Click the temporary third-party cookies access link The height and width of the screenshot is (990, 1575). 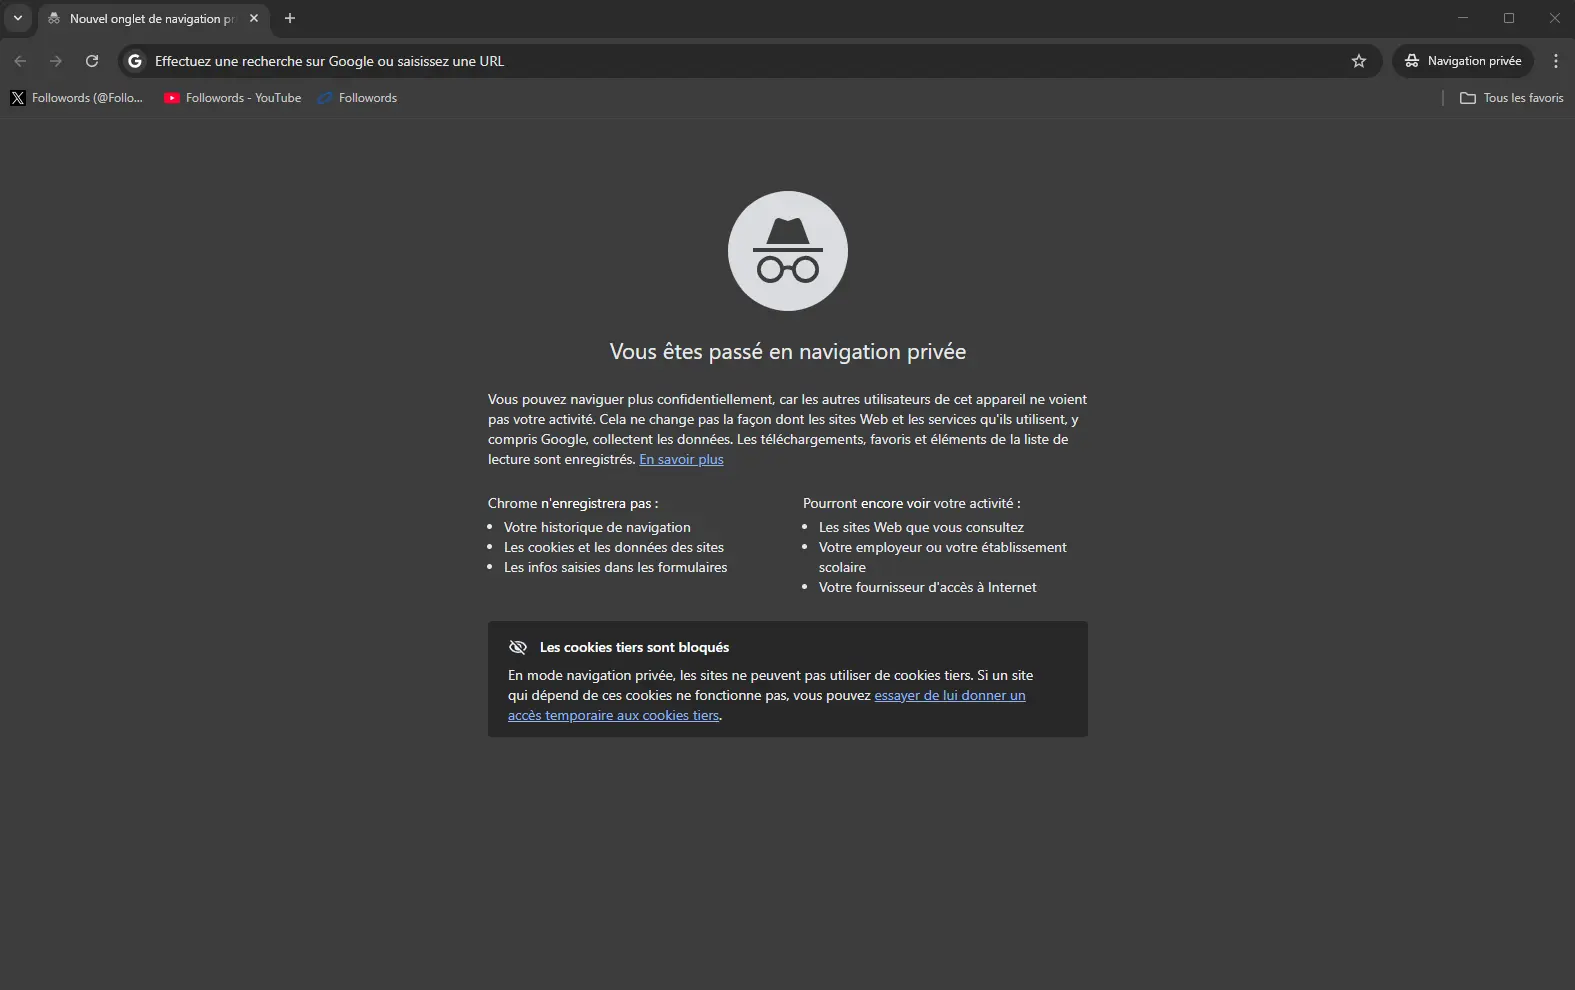(767, 705)
